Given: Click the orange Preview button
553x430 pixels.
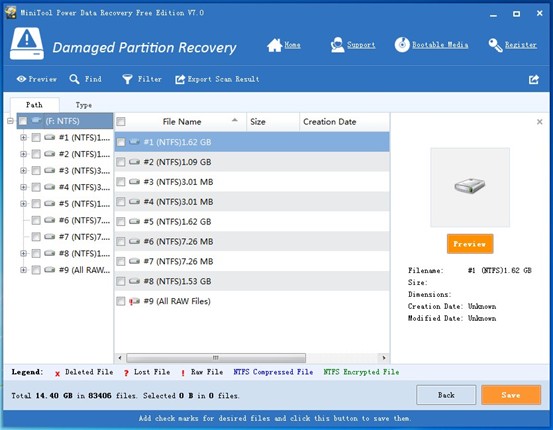Looking at the screenshot, I should [470, 244].
